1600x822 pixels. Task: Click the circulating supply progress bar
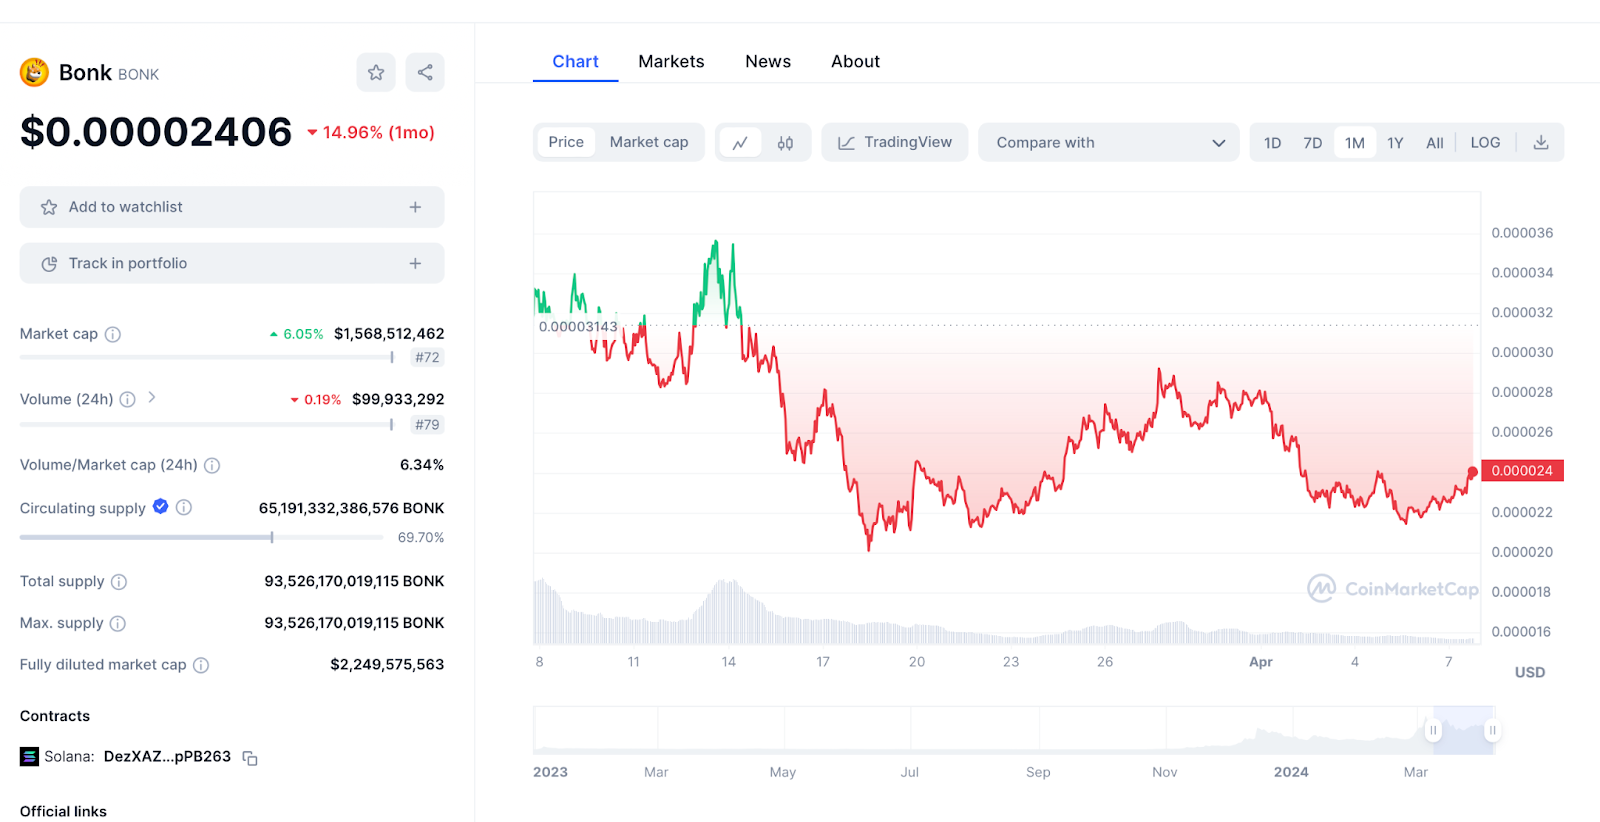pyautogui.click(x=201, y=538)
